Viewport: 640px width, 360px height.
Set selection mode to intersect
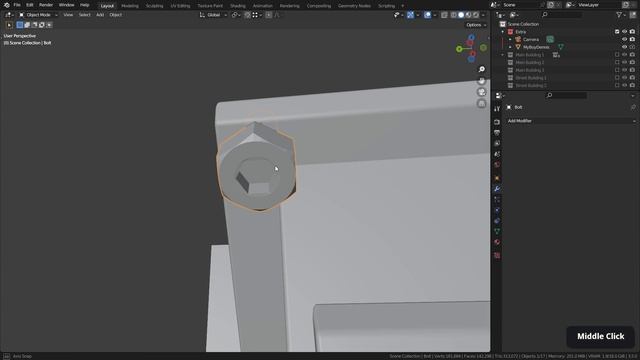tap(49, 25)
